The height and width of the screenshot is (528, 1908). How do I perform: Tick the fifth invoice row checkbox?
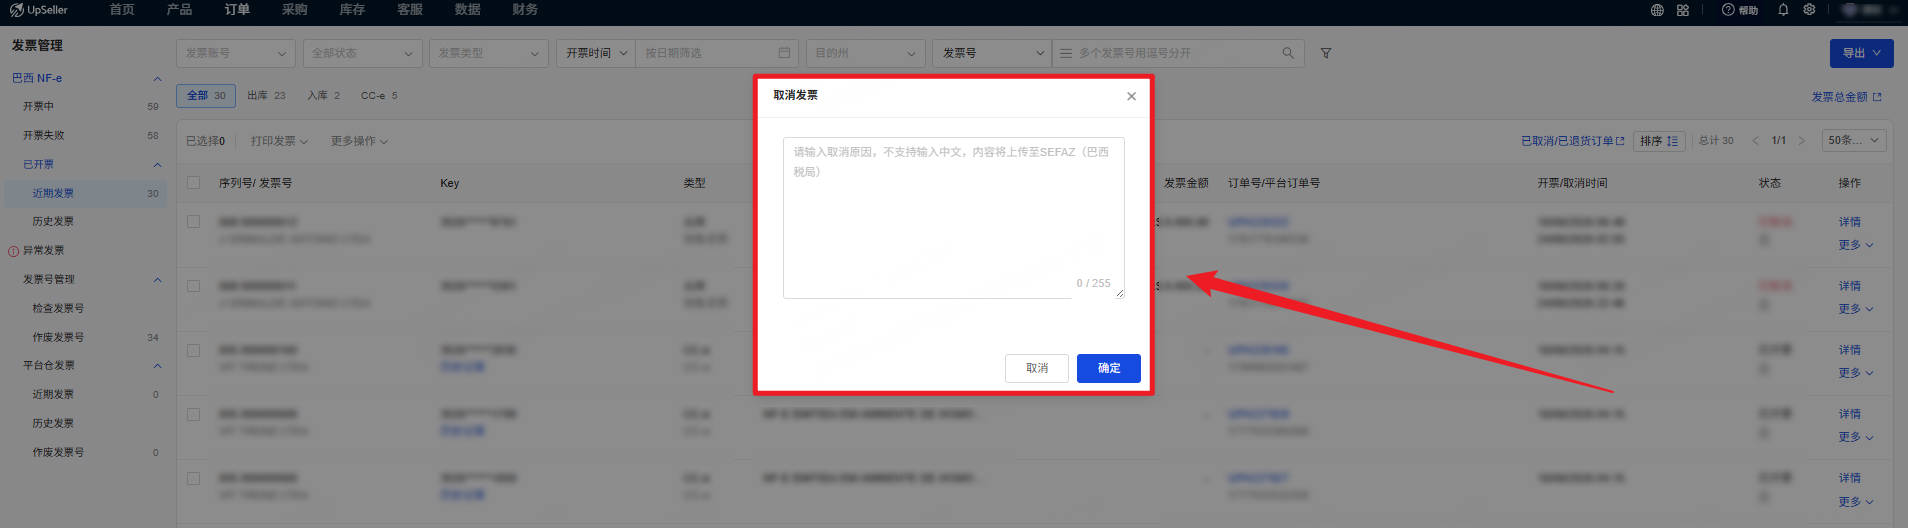tap(194, 479)
